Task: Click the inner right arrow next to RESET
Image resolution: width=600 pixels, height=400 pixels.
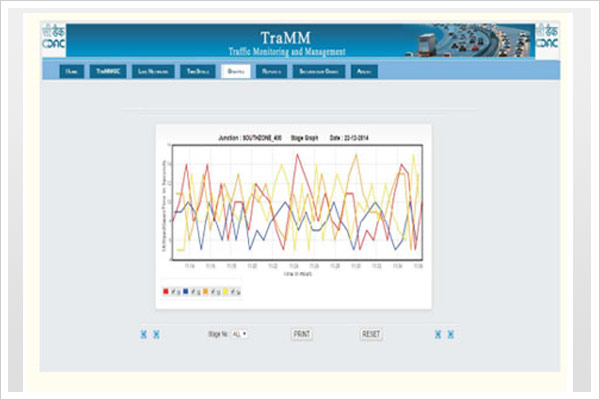Action: click(x=438, y=334)
